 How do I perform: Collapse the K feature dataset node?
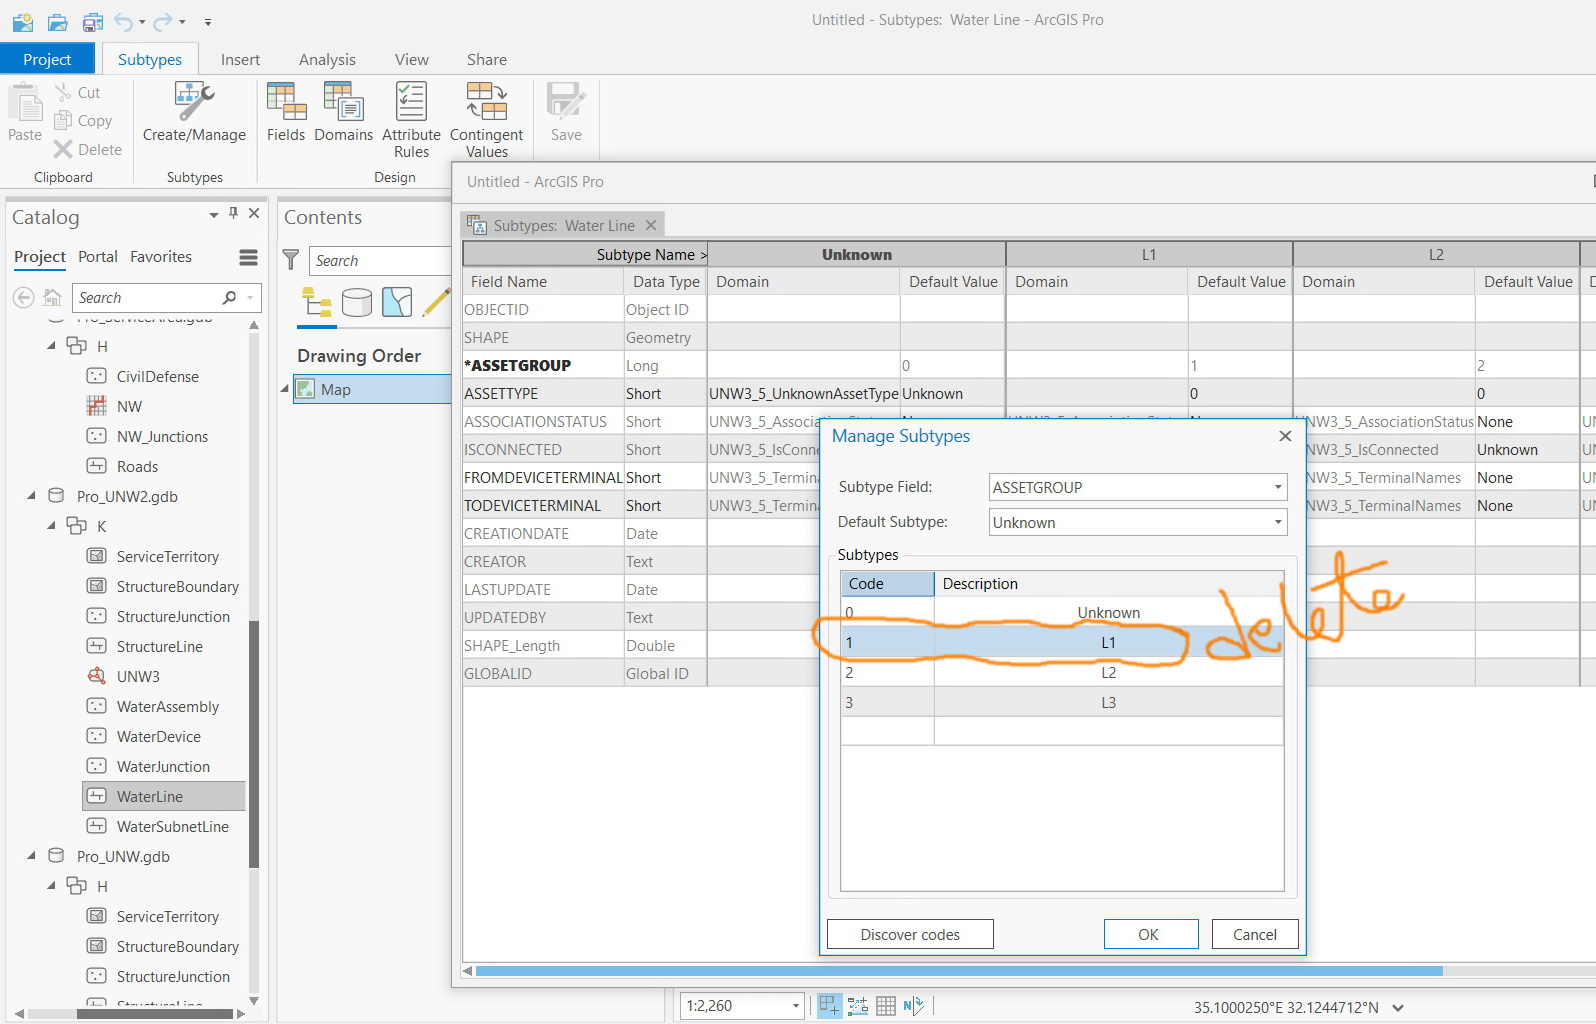[51, 525]
